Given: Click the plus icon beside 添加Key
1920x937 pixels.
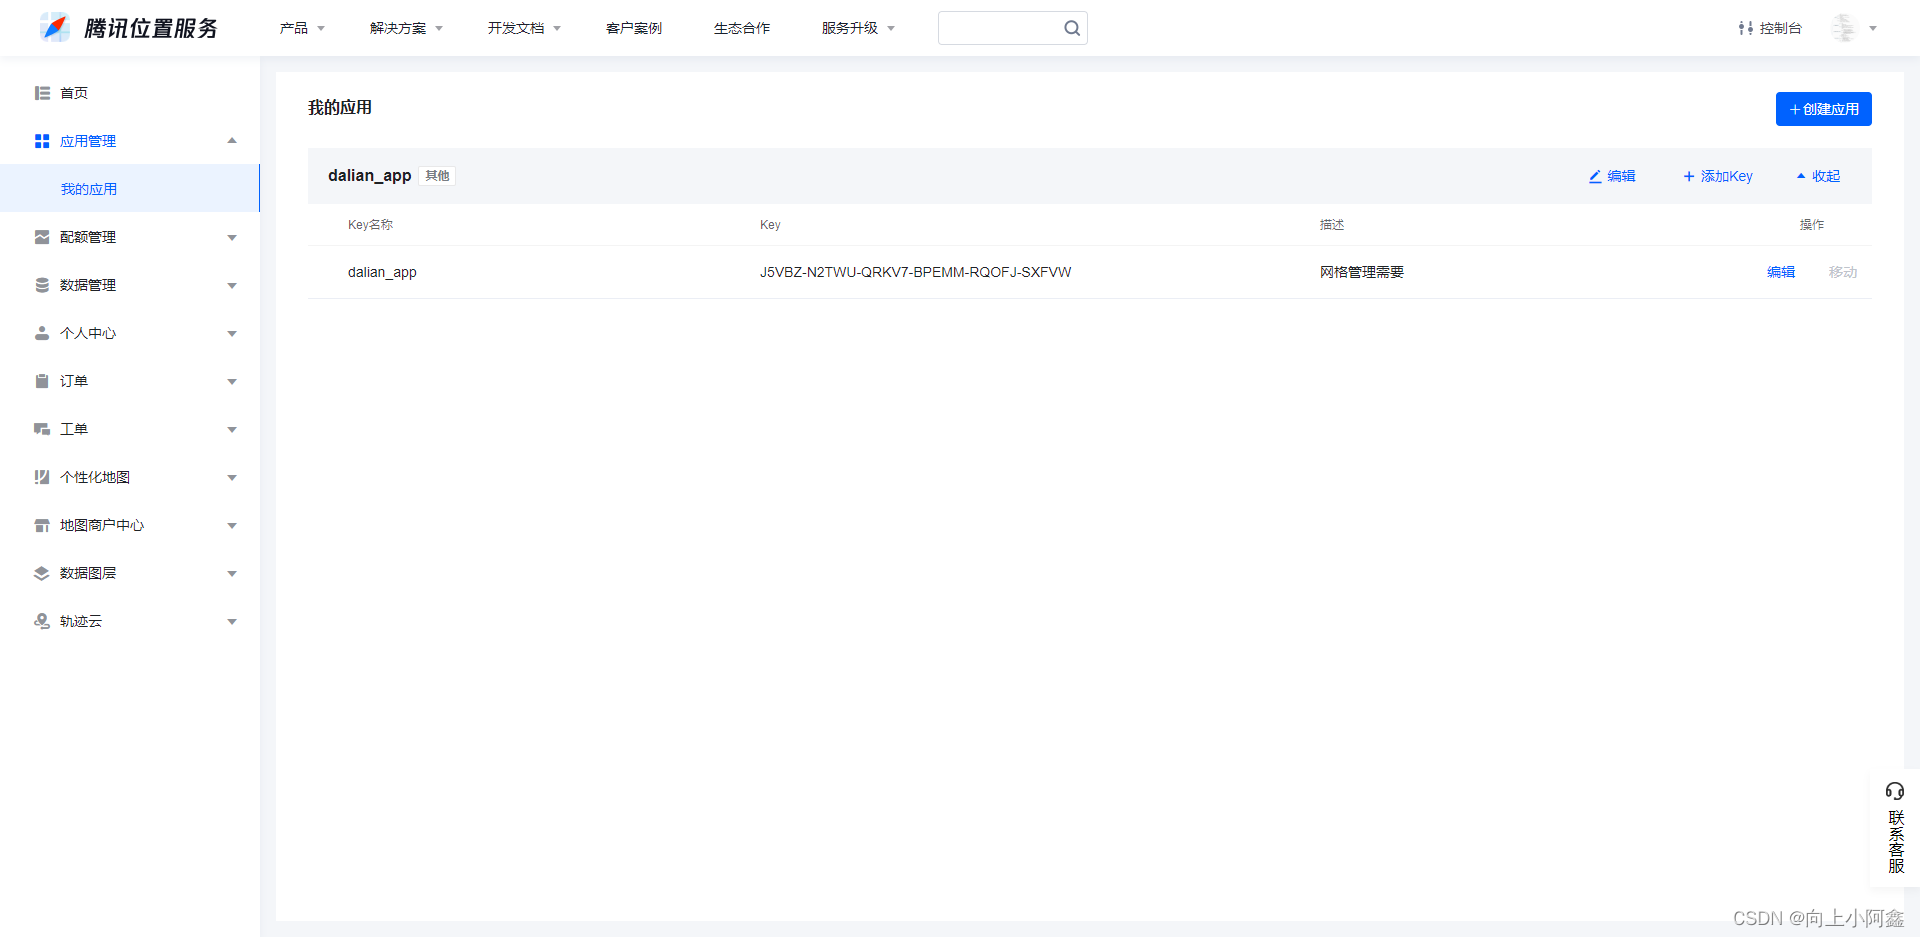Looking at the screenshot, I should pos(1689,176).
